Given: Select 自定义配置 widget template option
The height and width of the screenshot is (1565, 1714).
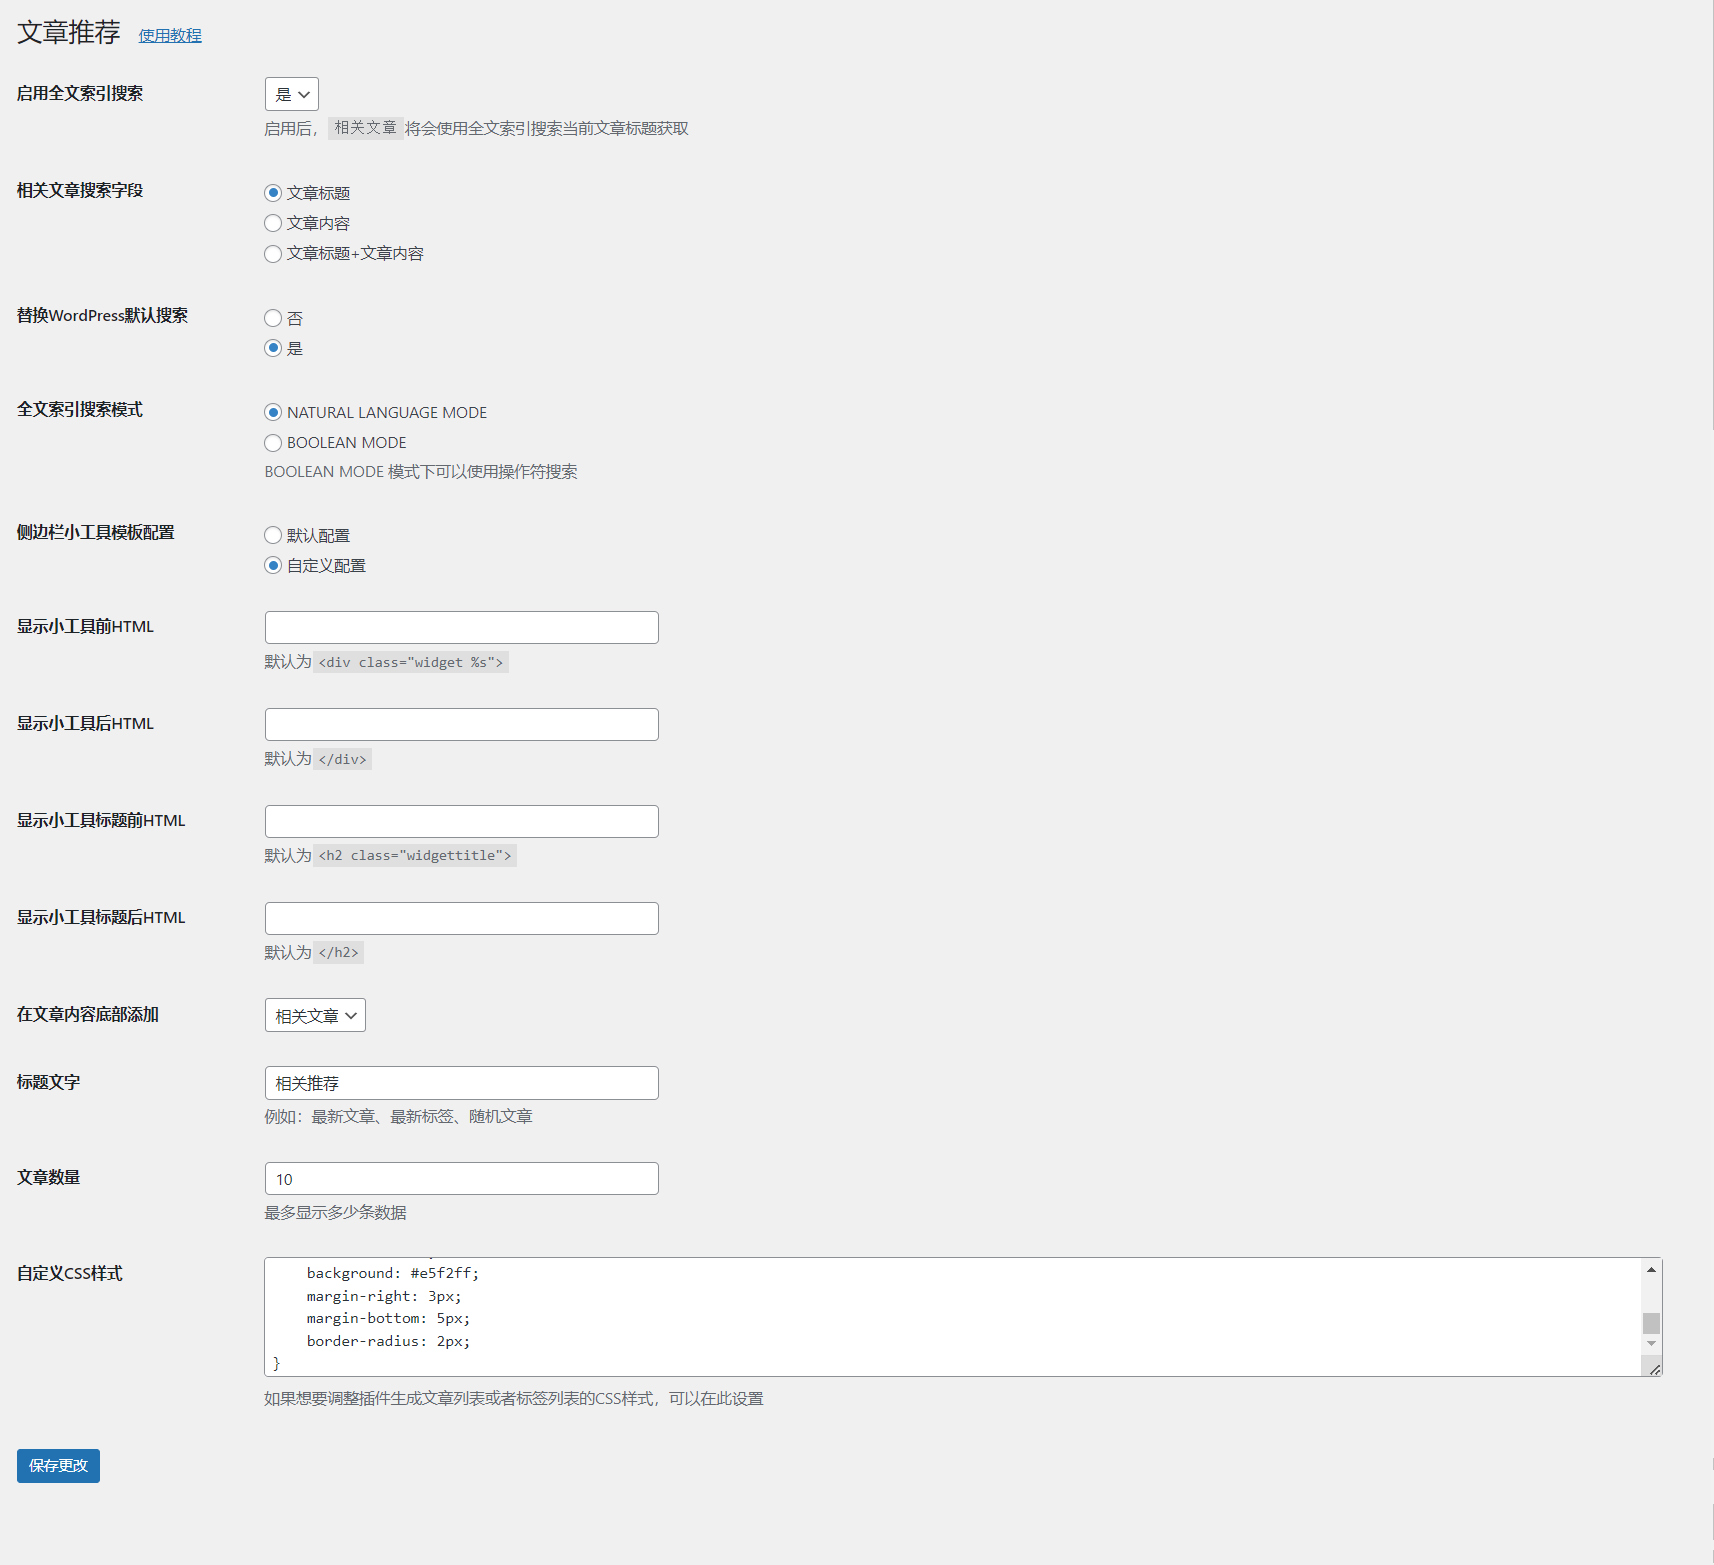Looking at the screenshot, I should click(273, 565).
